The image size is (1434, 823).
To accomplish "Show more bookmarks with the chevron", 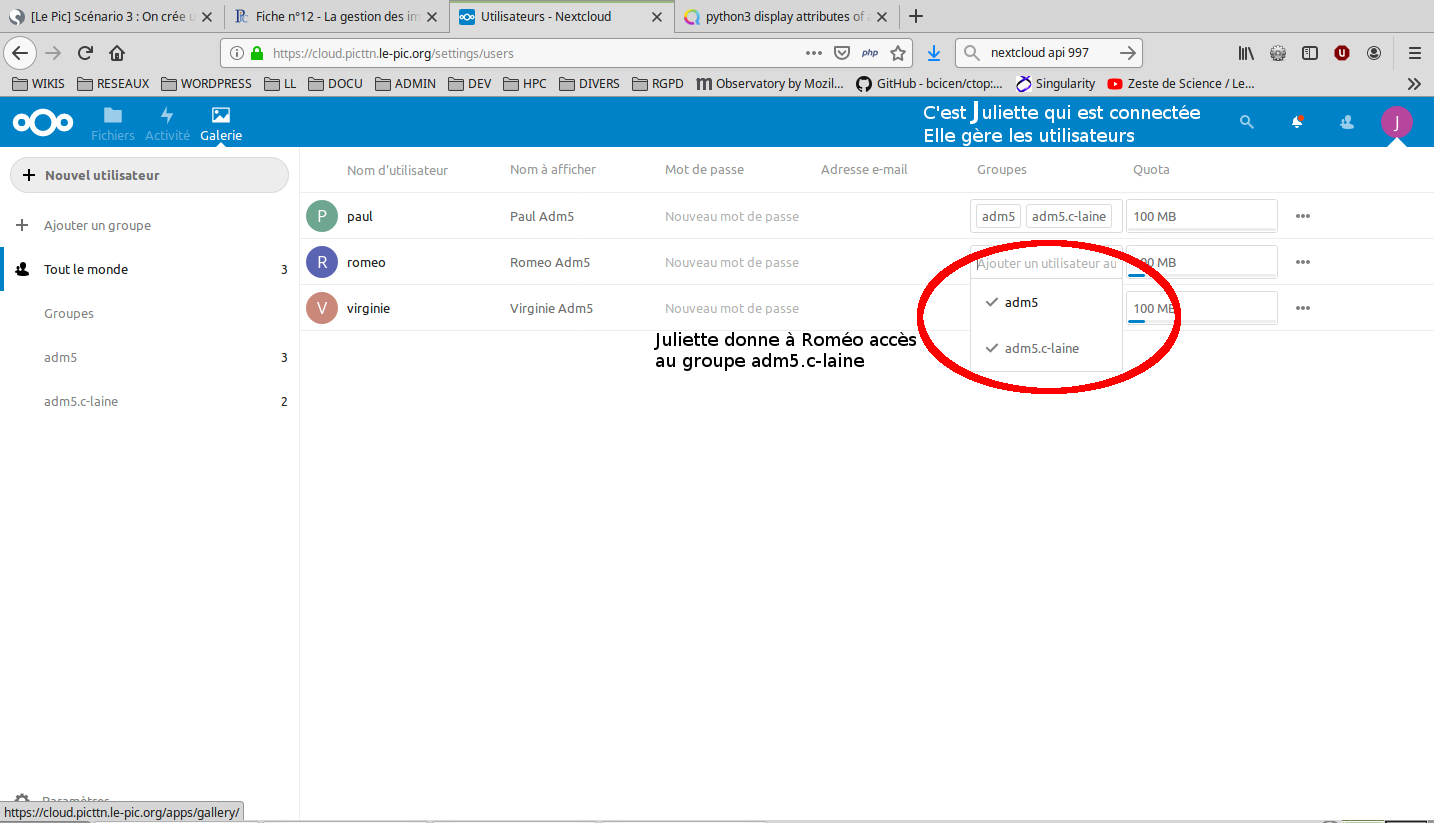I will click(x=1414, y=84).
